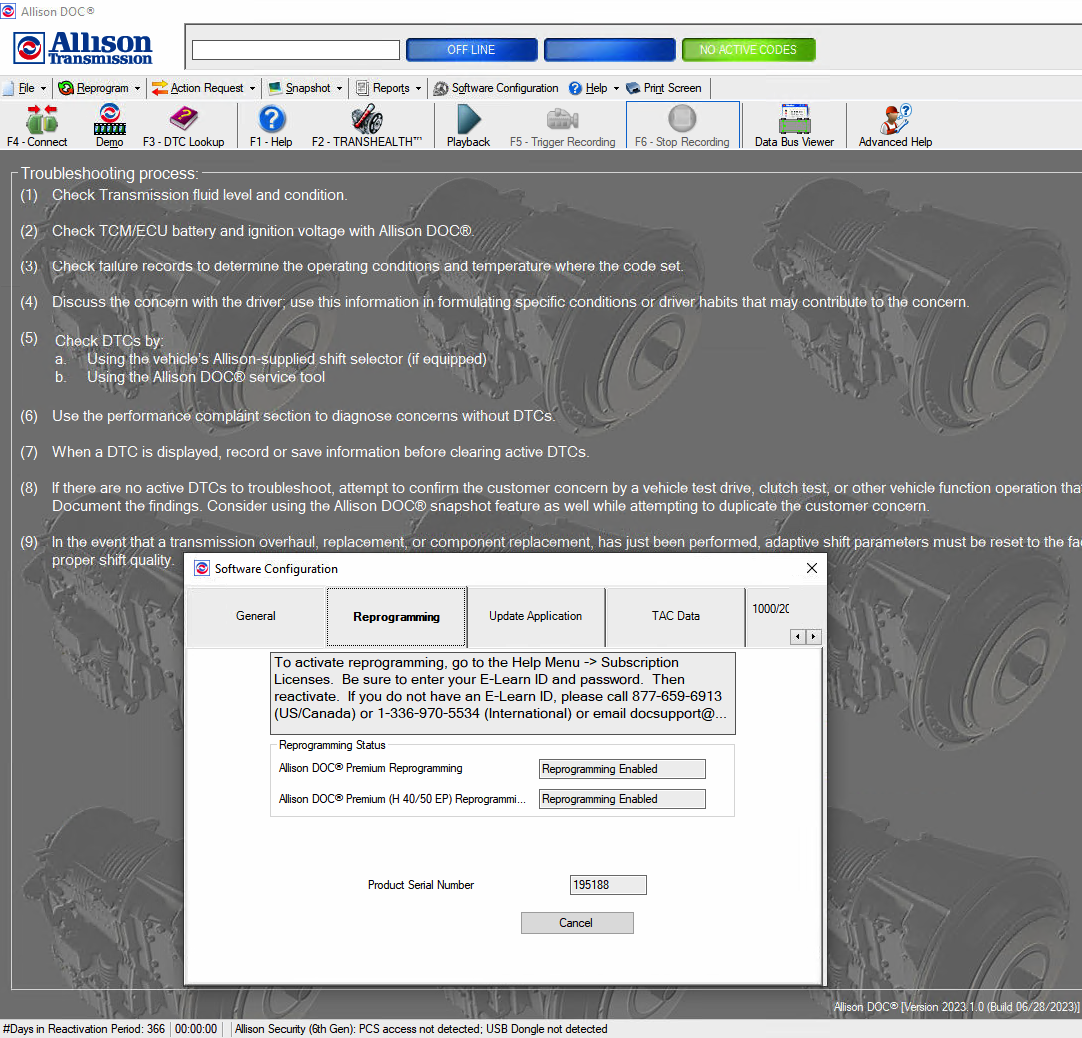The width and height of the screenshot is (1082, 1038).
Task: Click Days in Reactivation Period status
Action: coord(84,1029)
